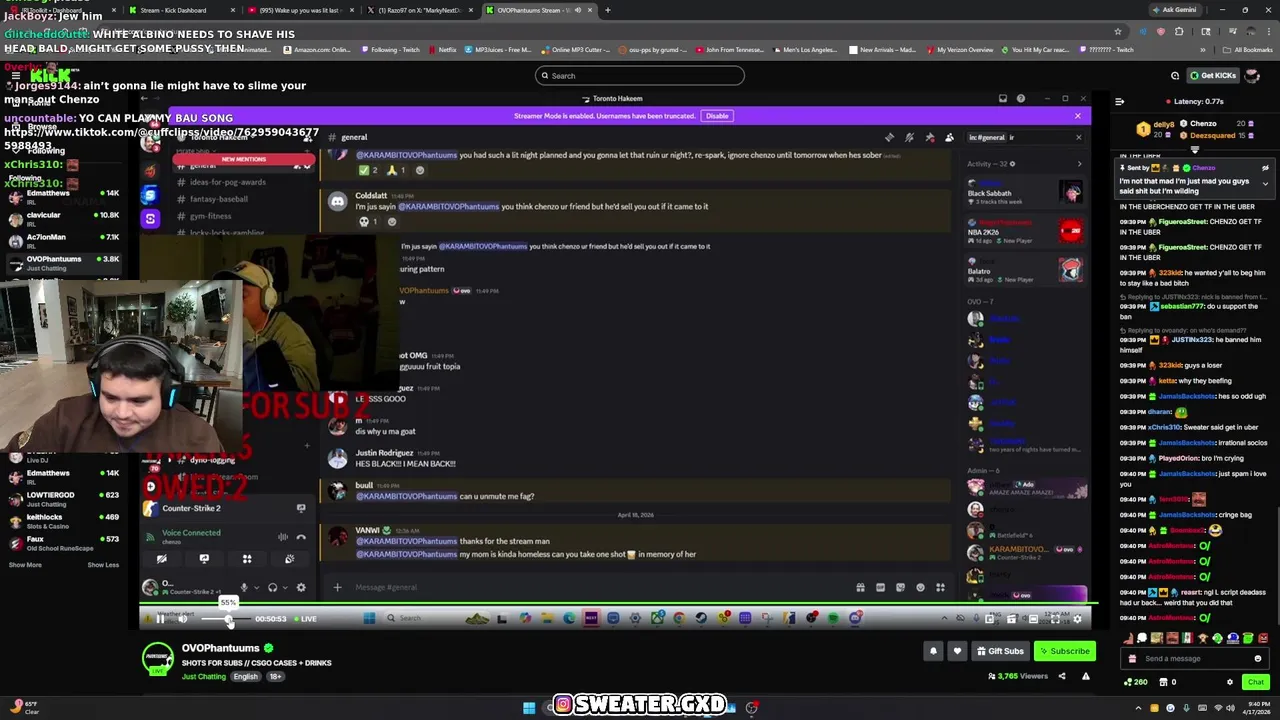Screen dimensions: 1280x720
Task: Hide the pinned message eye icon
Action: click(x=1265, y=168)
